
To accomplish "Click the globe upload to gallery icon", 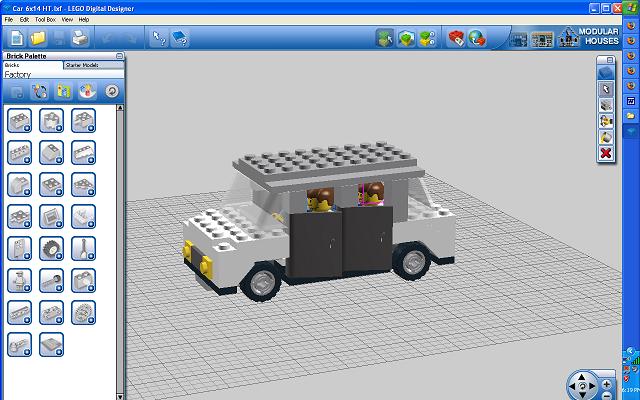I will [x=477, y=38].
